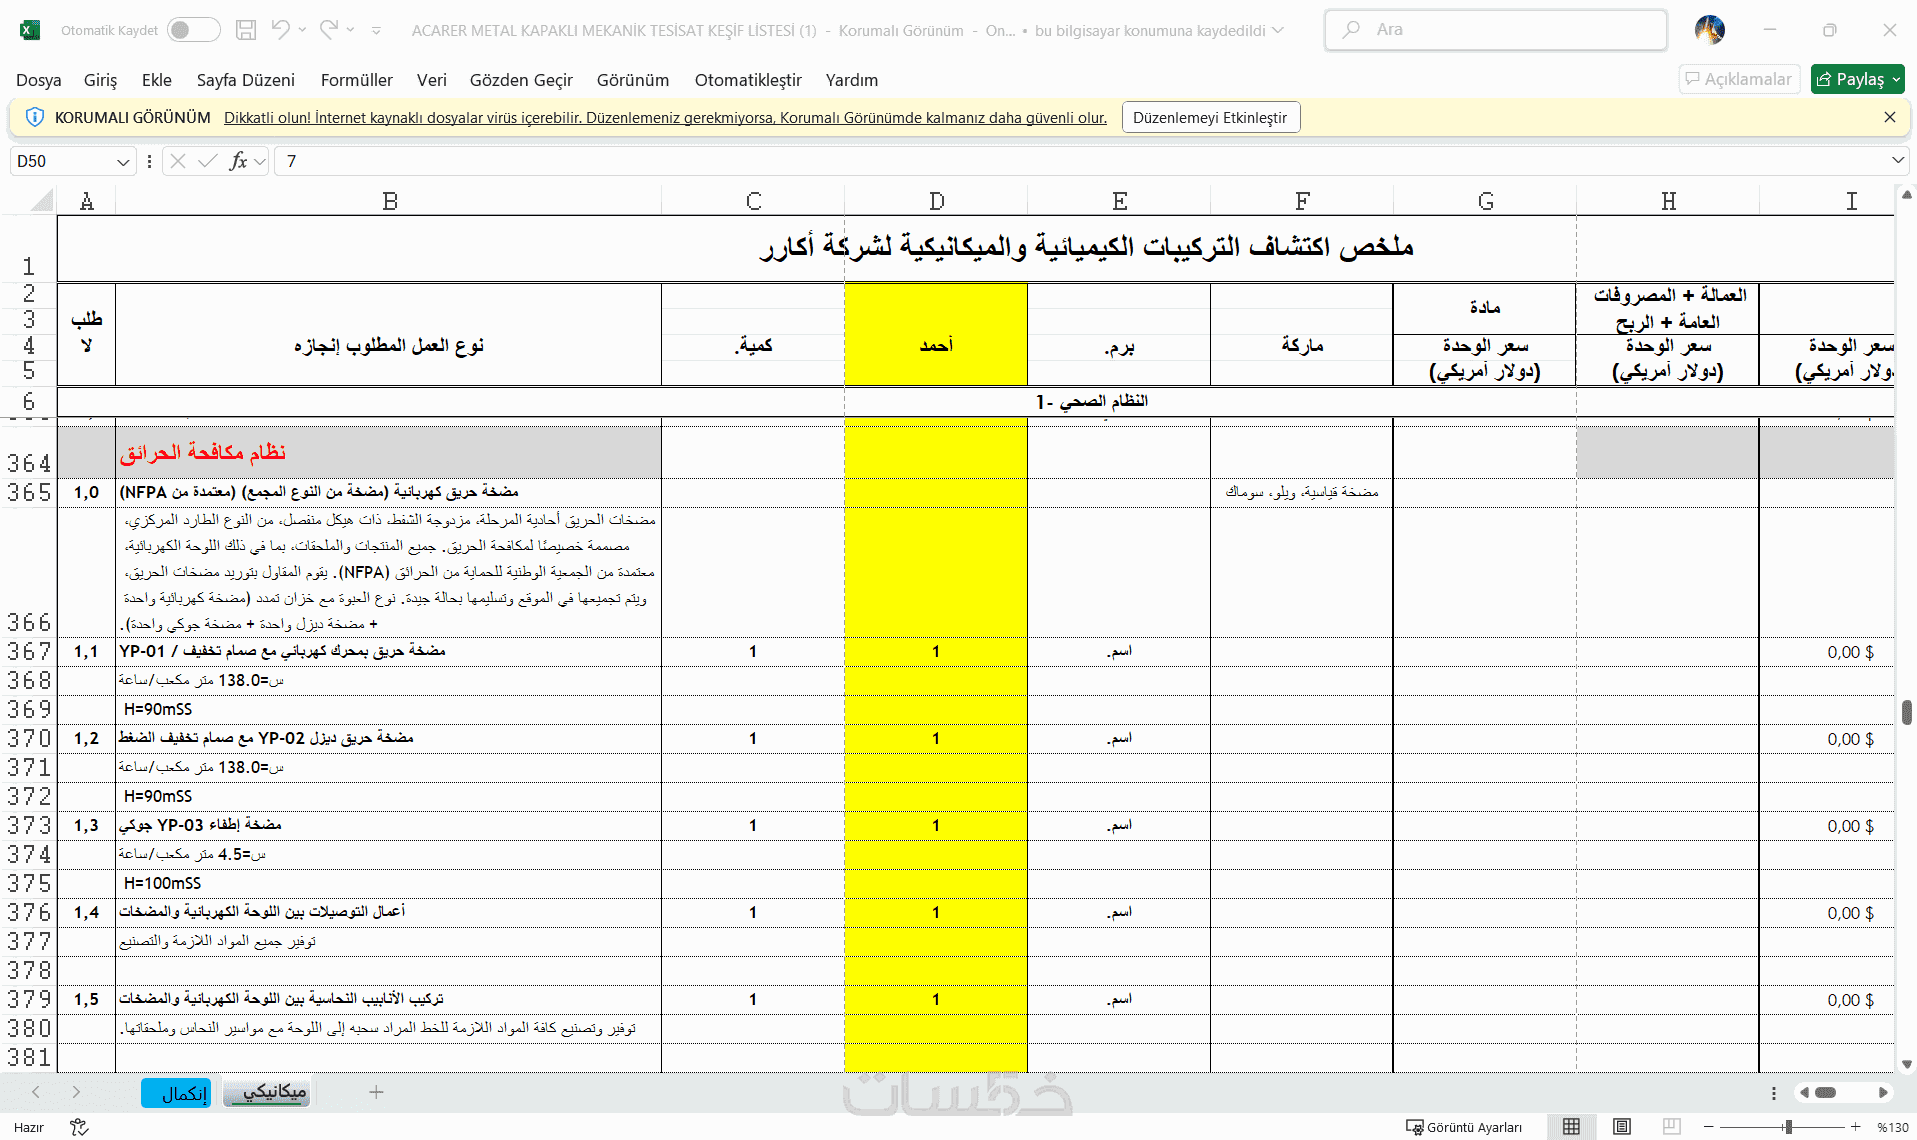This screenshot has height=1140, width=1917.
Task: Cancel the formula entry with X icon
Action: (178, 161)
